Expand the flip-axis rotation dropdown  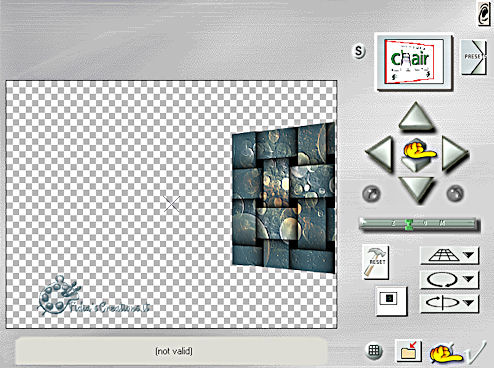point(449,303)
